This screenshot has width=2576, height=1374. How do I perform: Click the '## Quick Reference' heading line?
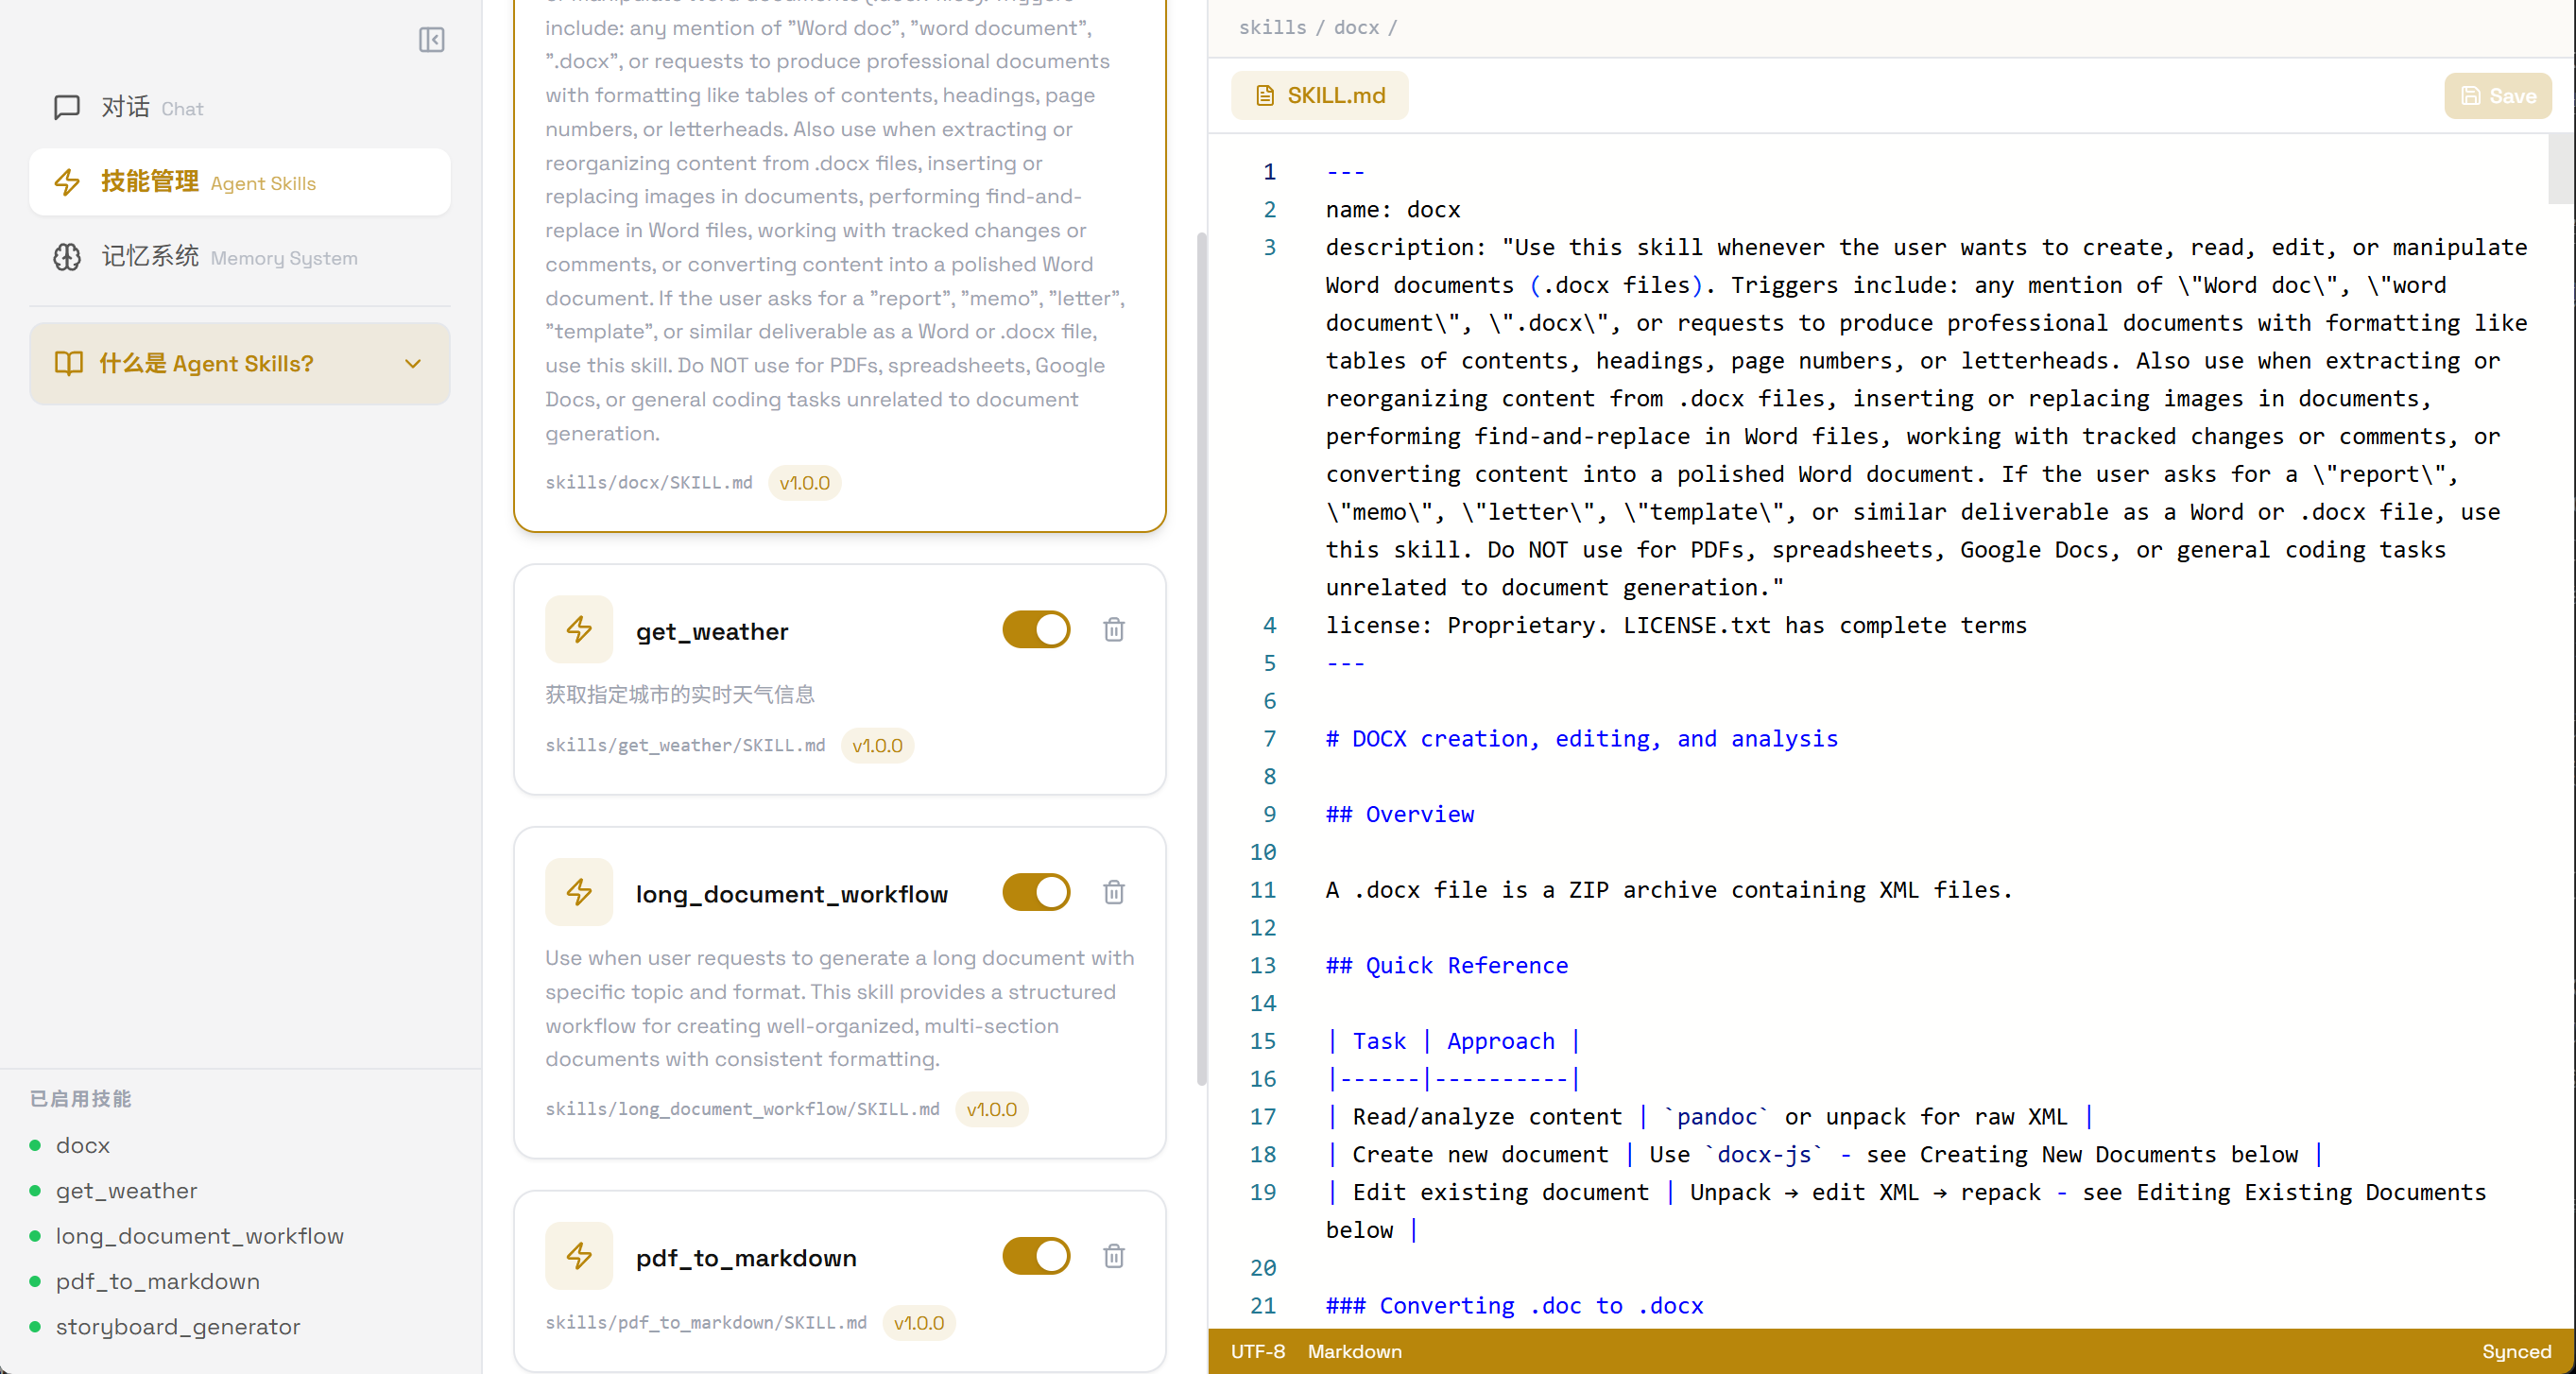click(1446, 965)
